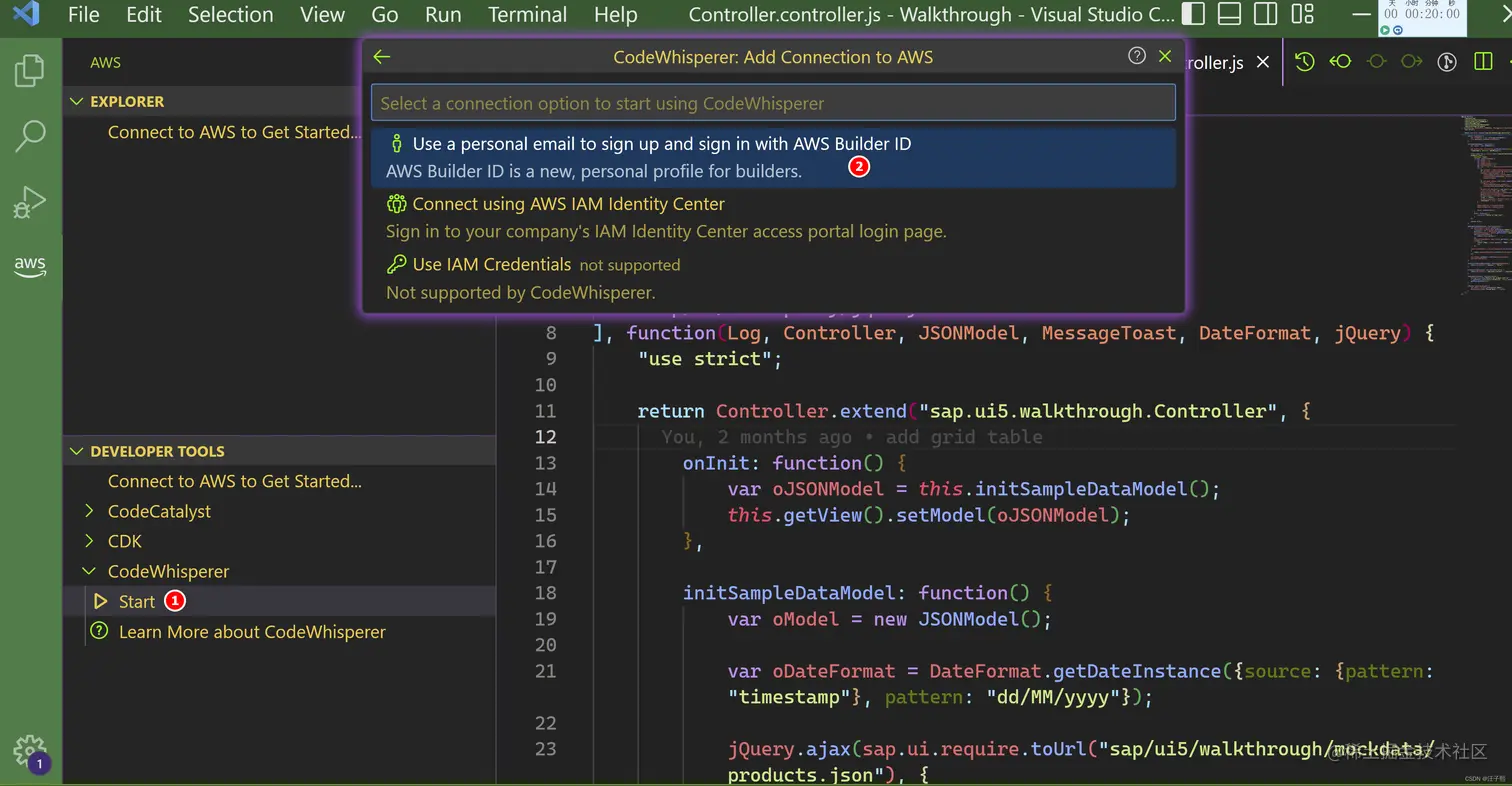Select AWS Builder ID sign-in option
The image size is (1512, 786).
coord(773,157)
